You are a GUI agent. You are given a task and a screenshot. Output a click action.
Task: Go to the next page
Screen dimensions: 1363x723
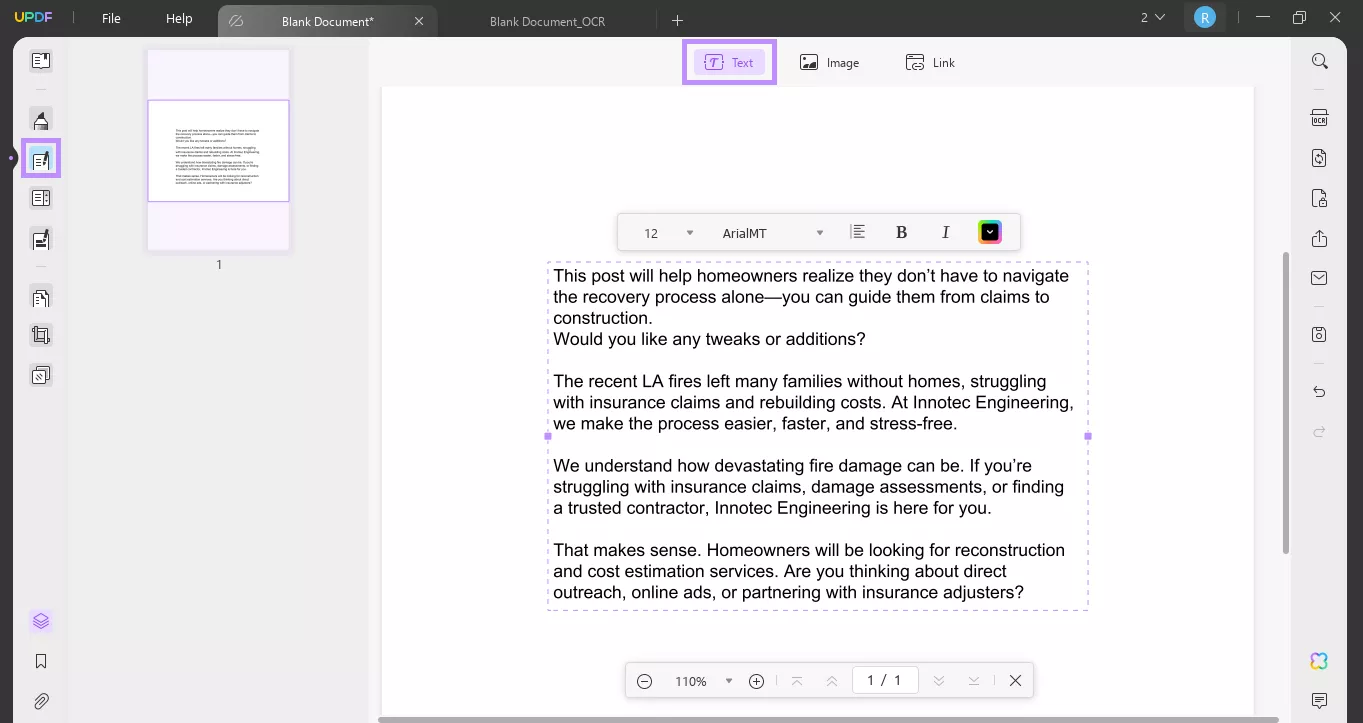(939, 681)
